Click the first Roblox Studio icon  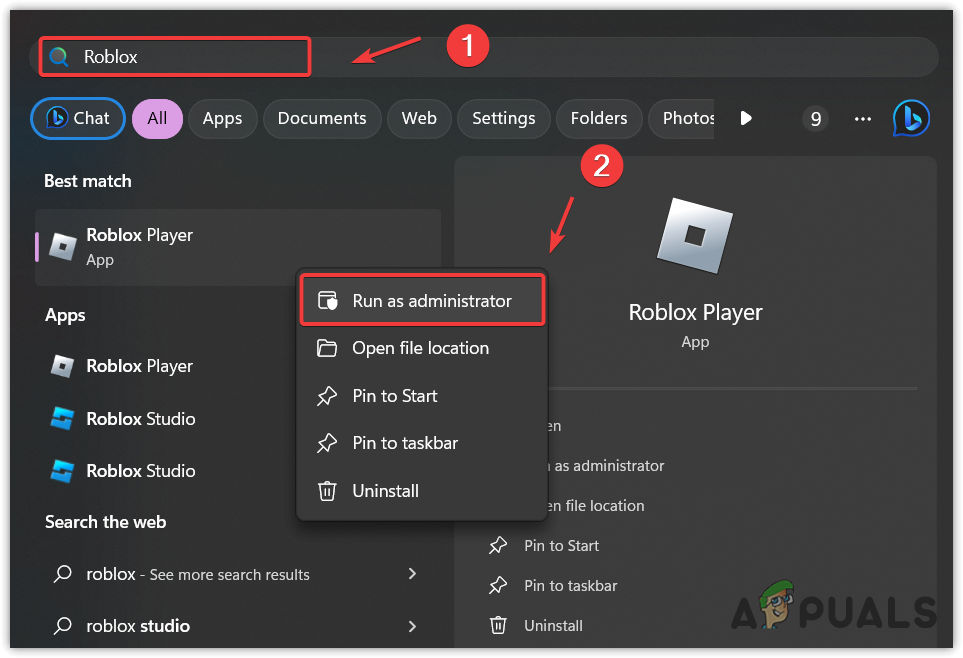(x=62, y=418)
